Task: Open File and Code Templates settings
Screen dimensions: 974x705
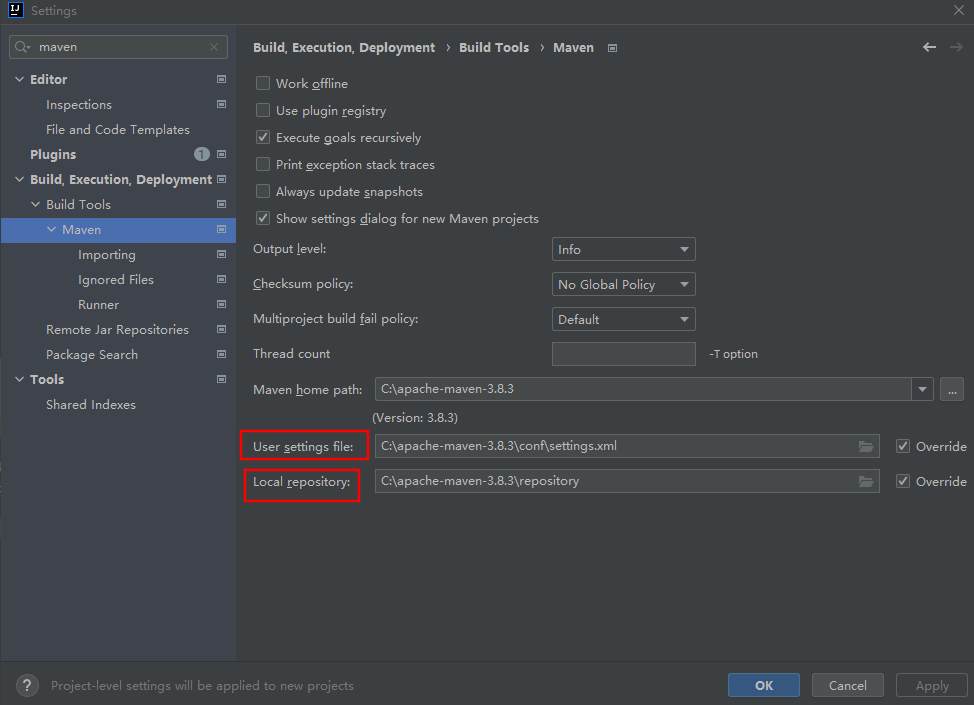Action: (118, 129)
